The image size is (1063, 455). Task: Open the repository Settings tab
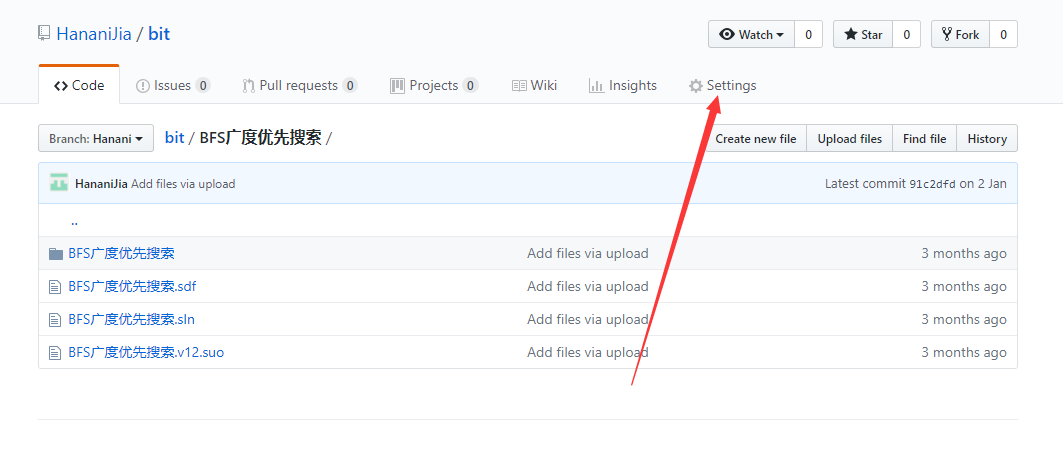tap(723, 85)
